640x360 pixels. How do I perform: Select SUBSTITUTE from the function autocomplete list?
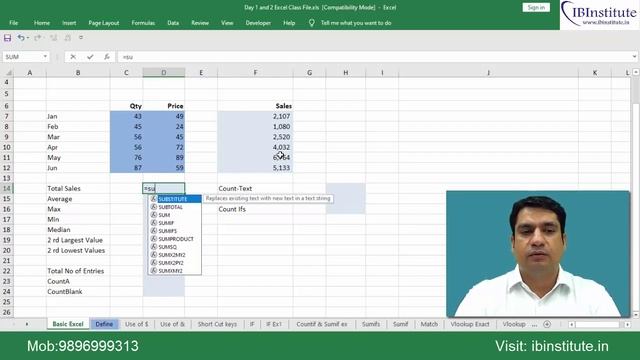[175, 199]
